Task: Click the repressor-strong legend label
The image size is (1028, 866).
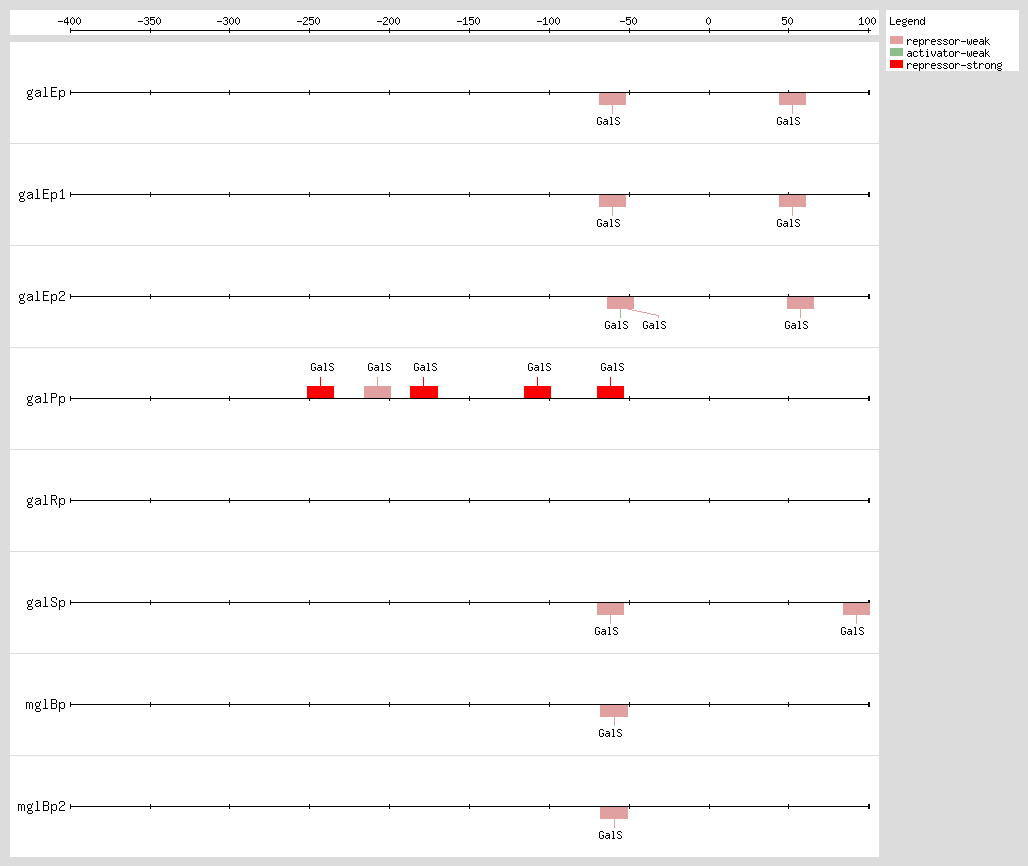Action: click(954, 65)
